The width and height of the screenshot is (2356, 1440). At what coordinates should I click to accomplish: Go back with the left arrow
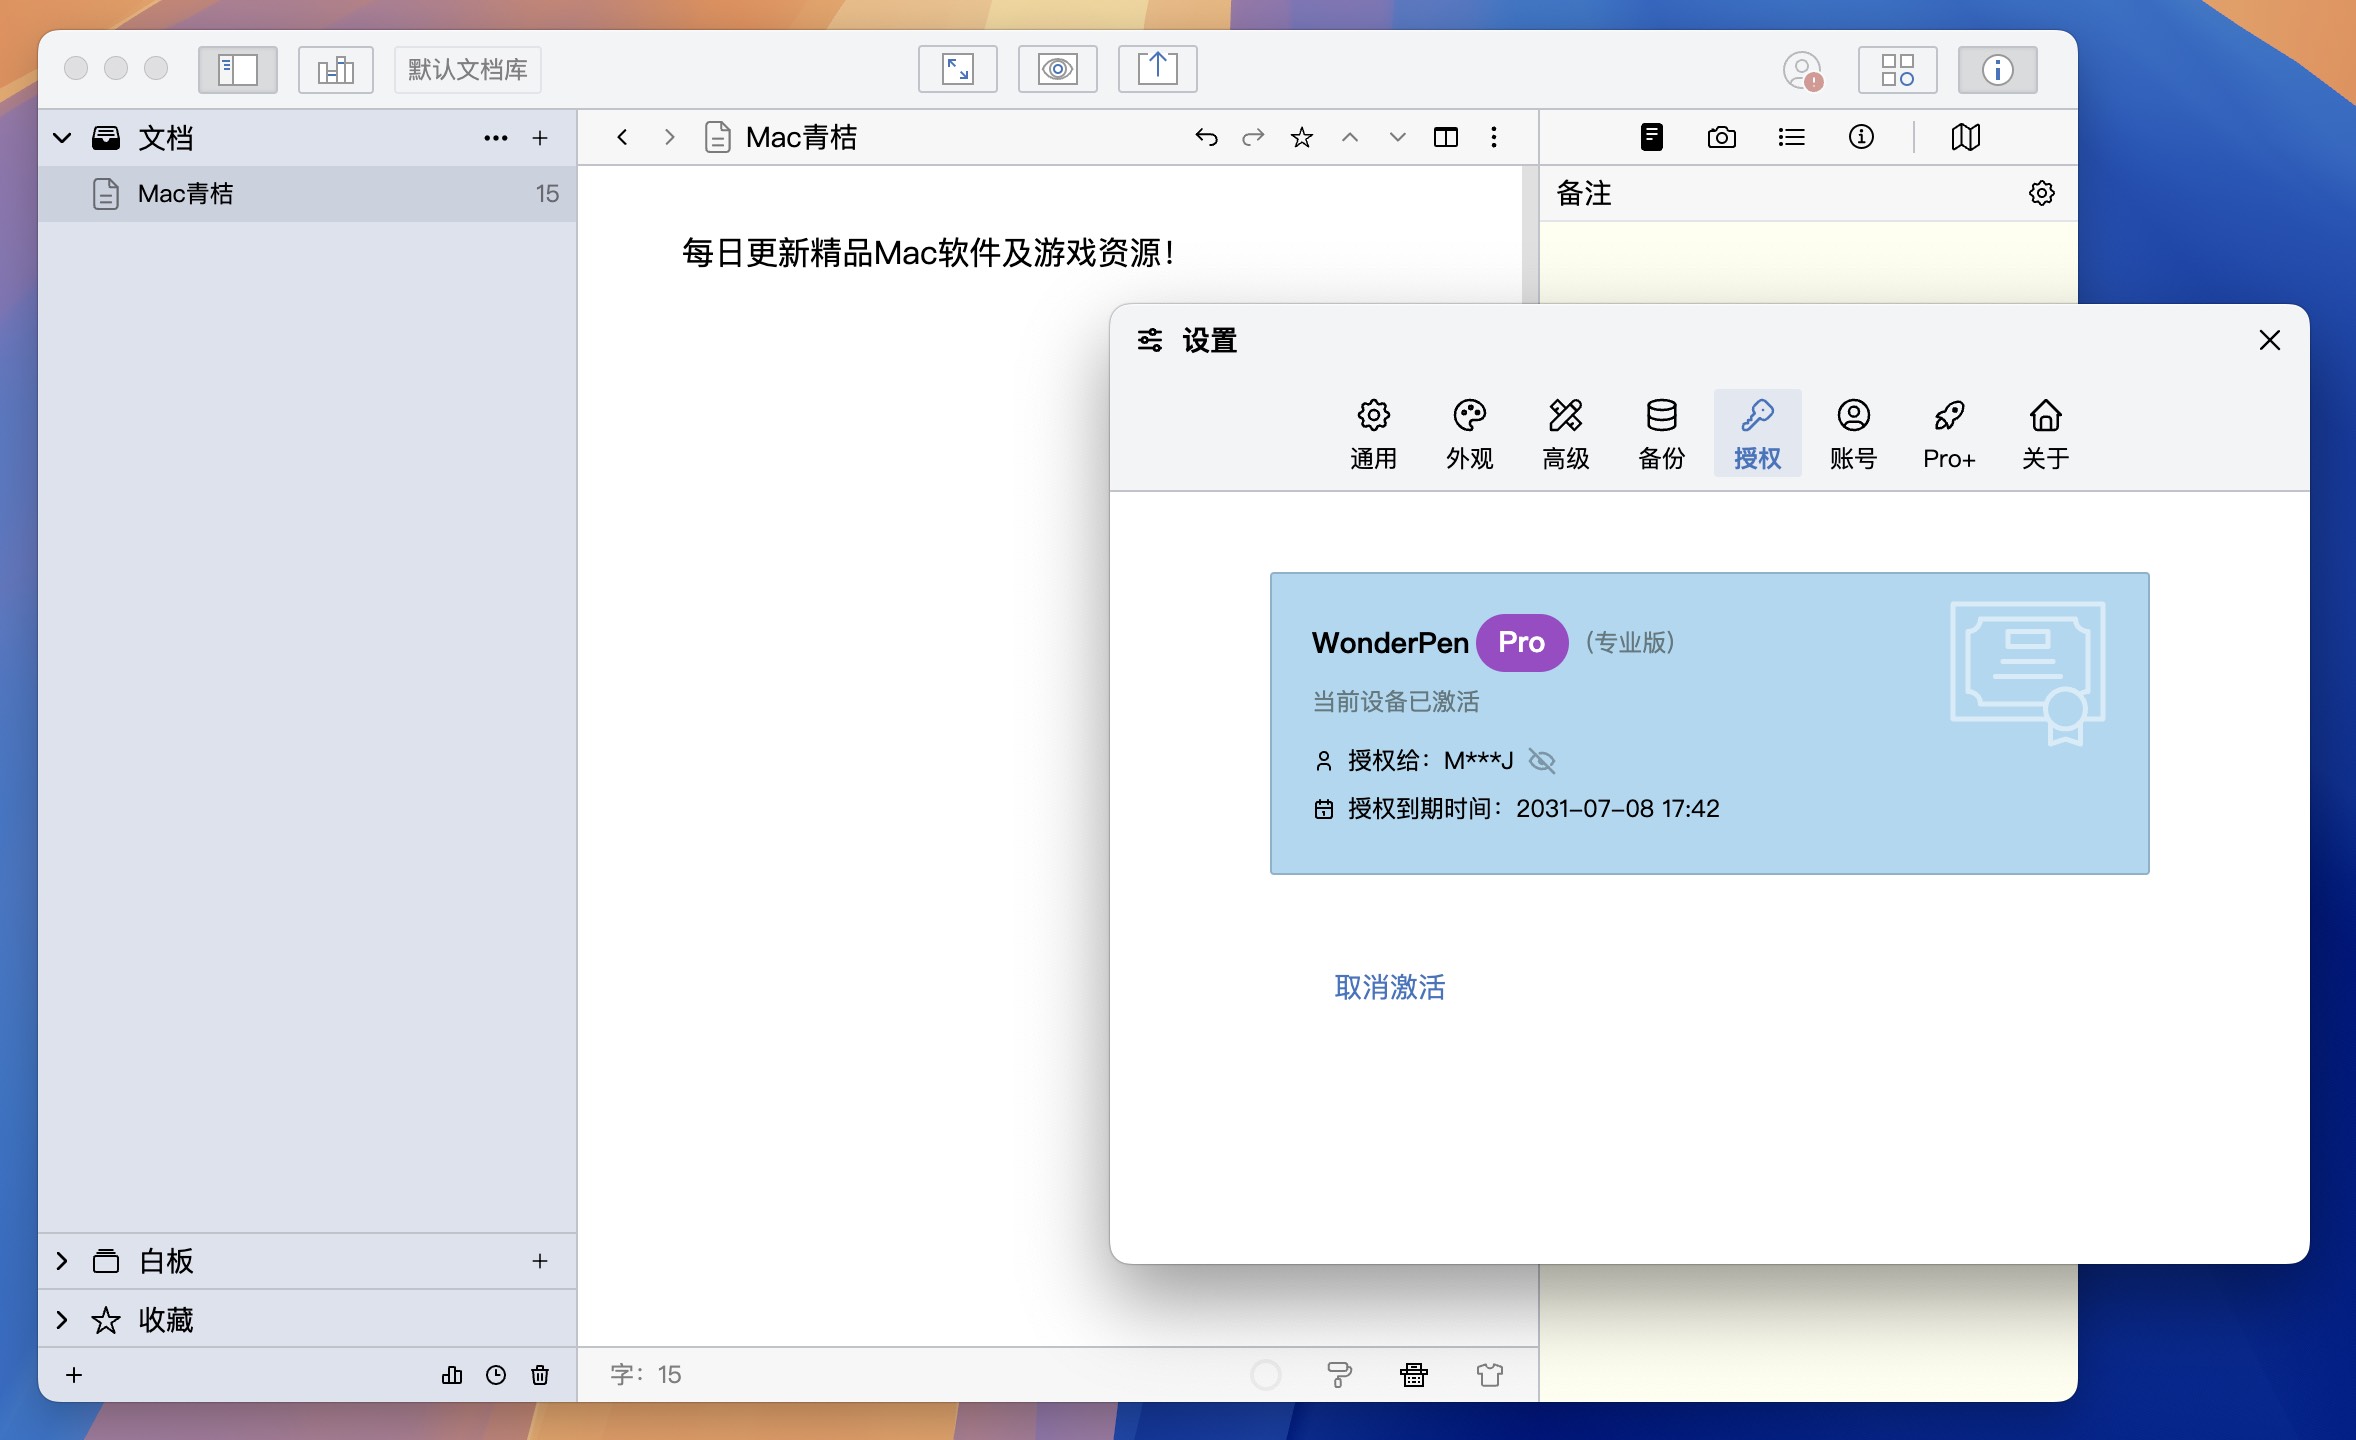622,137
